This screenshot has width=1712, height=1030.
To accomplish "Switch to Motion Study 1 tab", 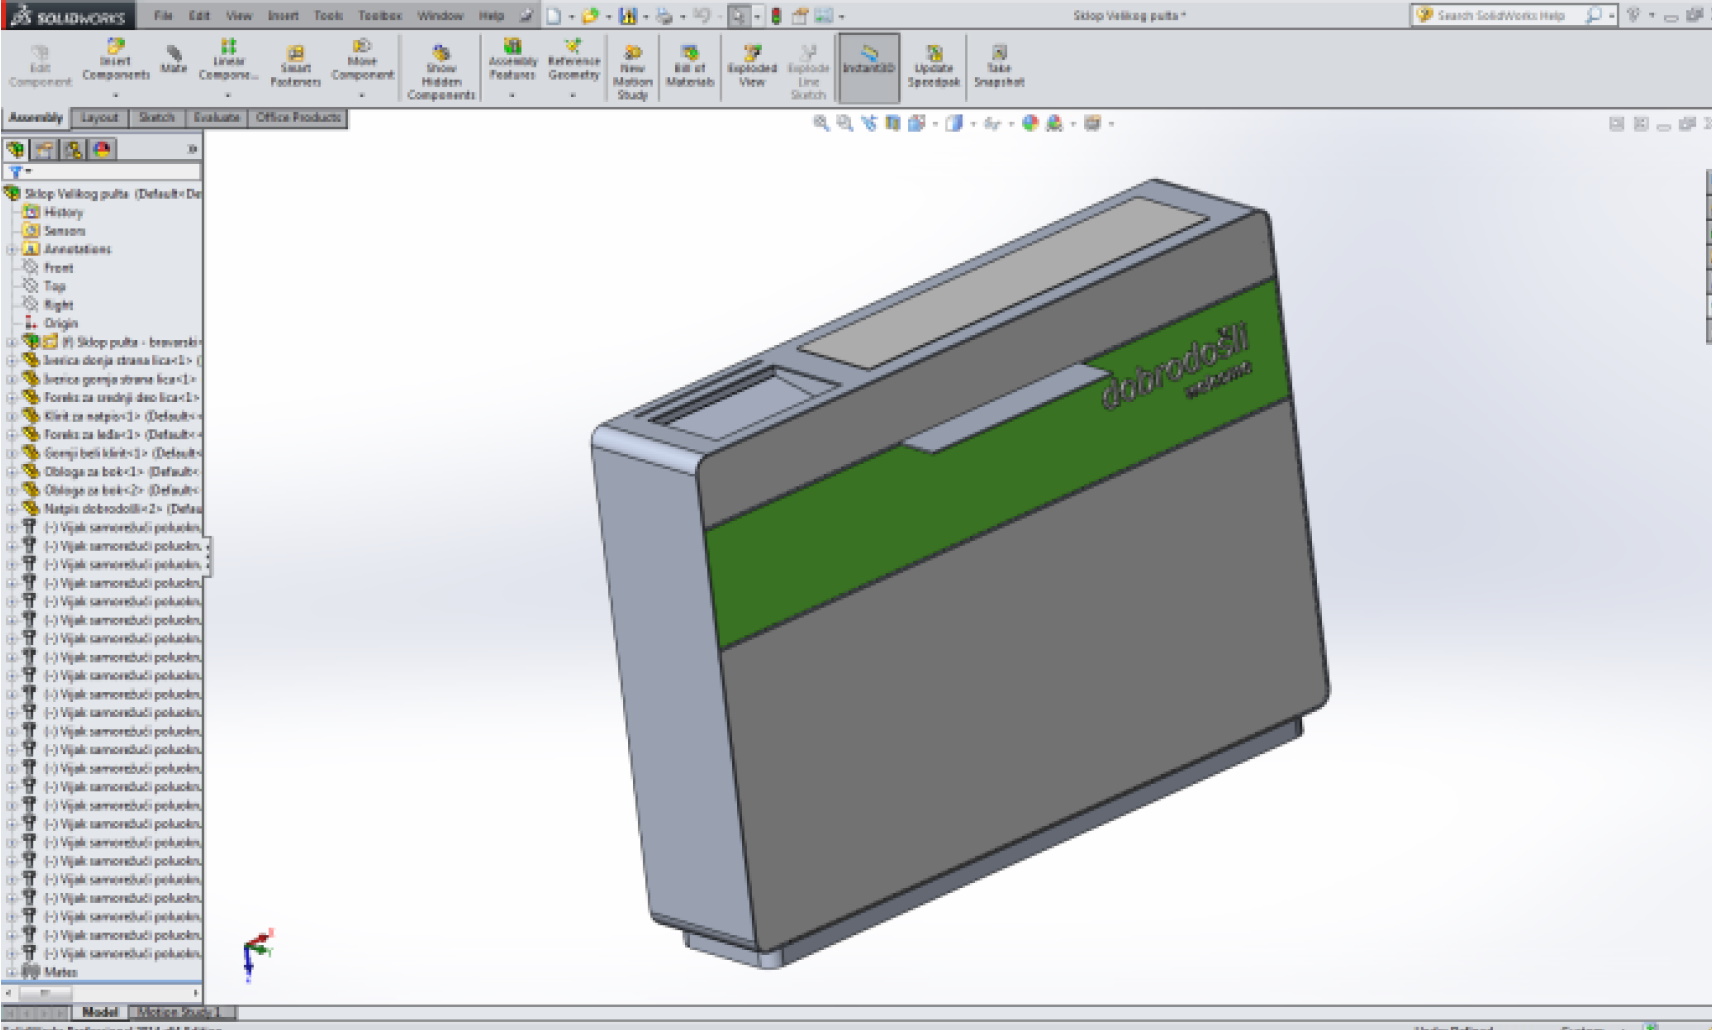I will tap(178, 1012).
